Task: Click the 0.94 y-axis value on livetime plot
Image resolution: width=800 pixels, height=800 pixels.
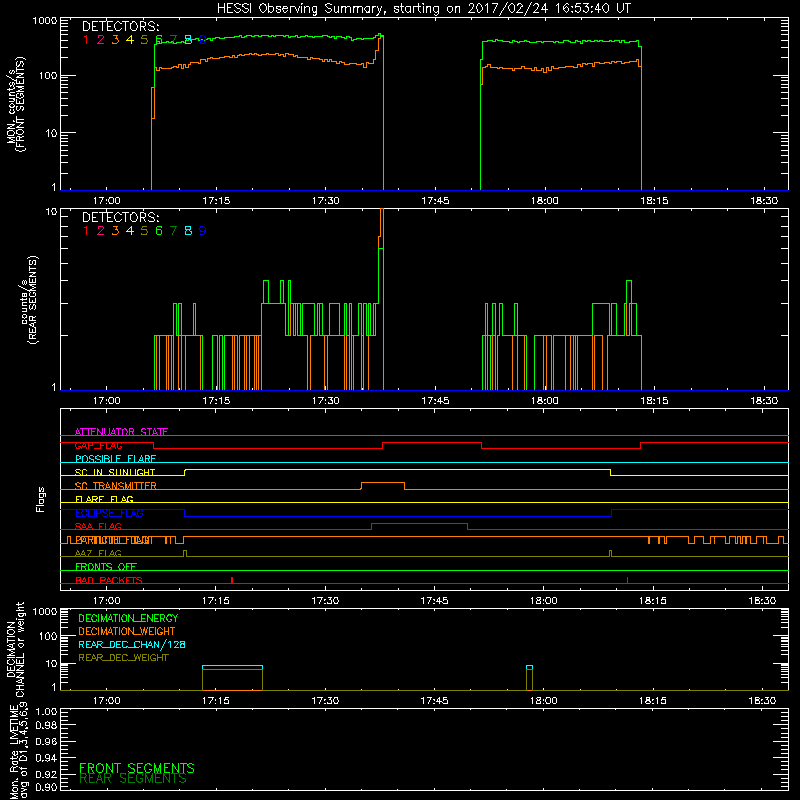Action: coord(46,757)
